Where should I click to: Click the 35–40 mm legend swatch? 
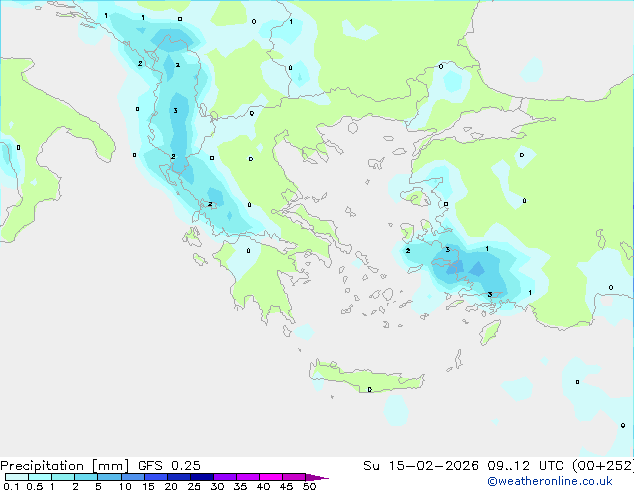coord(247,477)
